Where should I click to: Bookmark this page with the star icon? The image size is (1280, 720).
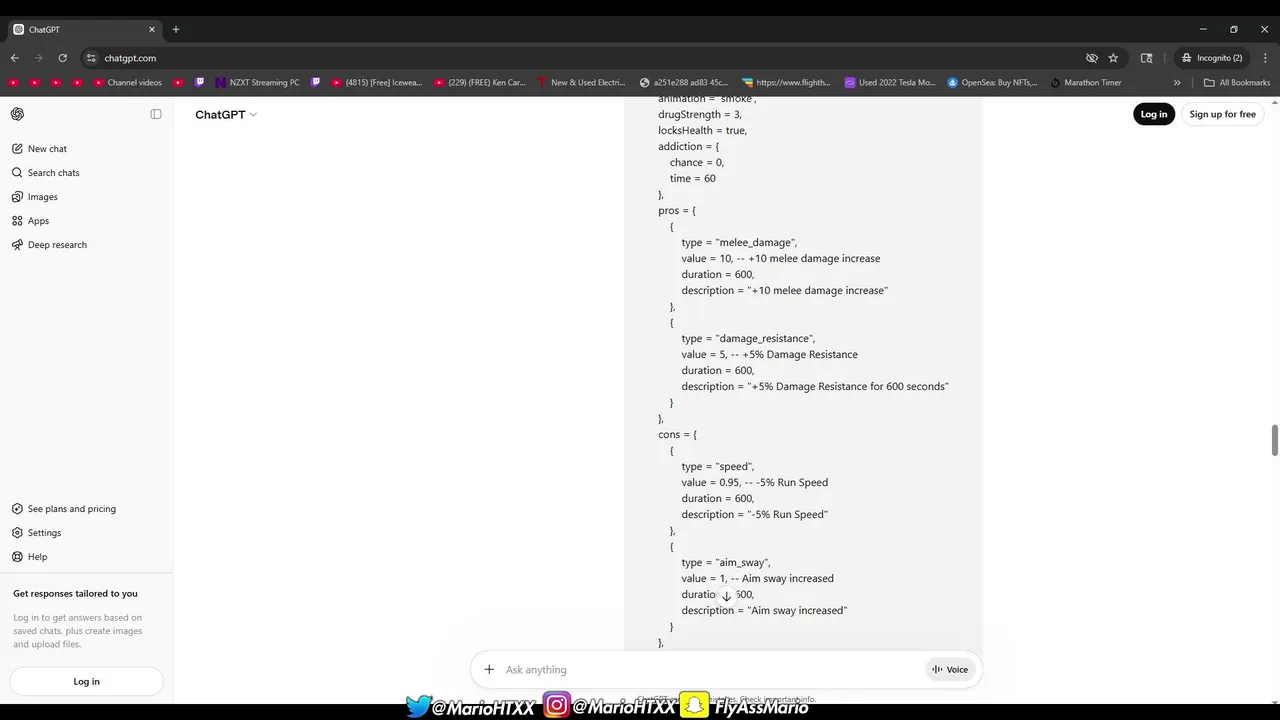(1113, 58)
